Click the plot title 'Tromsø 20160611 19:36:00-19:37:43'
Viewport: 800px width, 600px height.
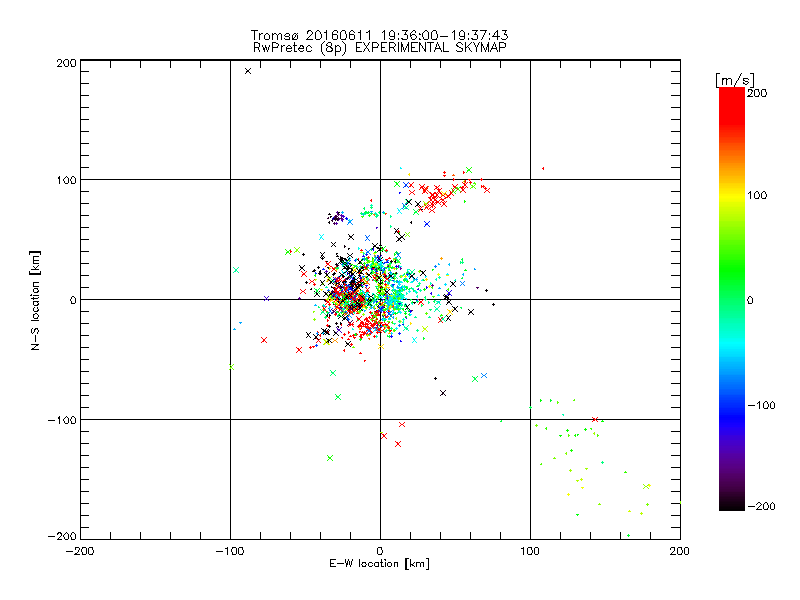click(379, 35)
